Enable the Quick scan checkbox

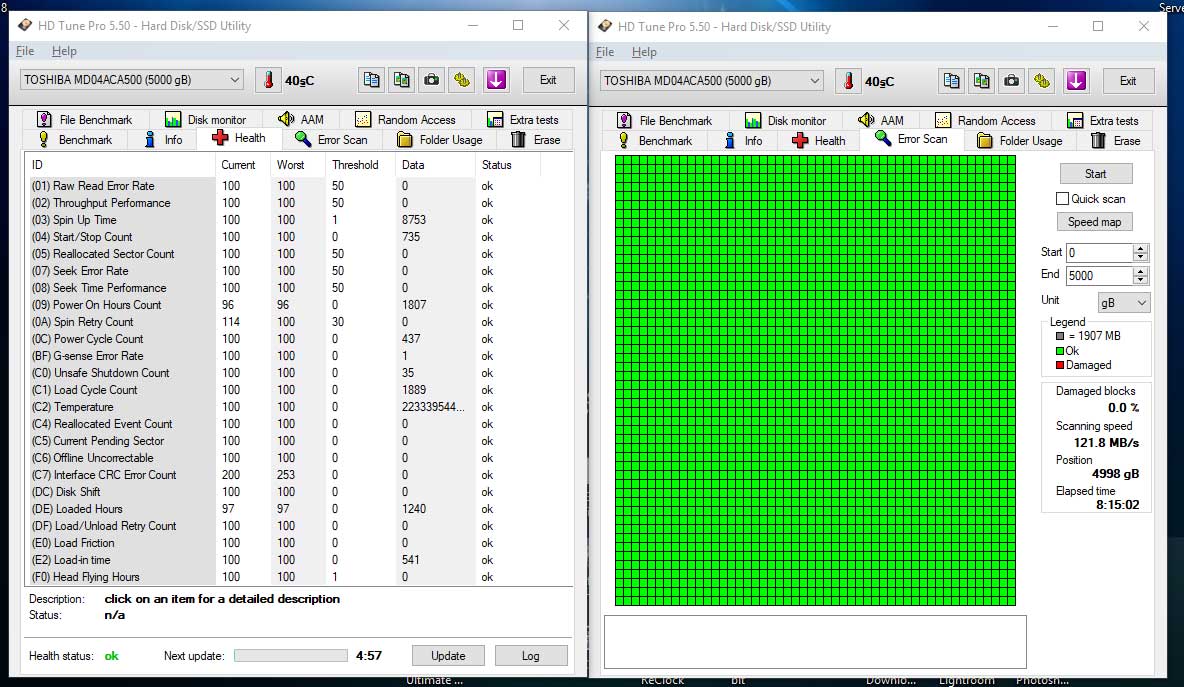pyautogui.click(x=1062, y=199)
